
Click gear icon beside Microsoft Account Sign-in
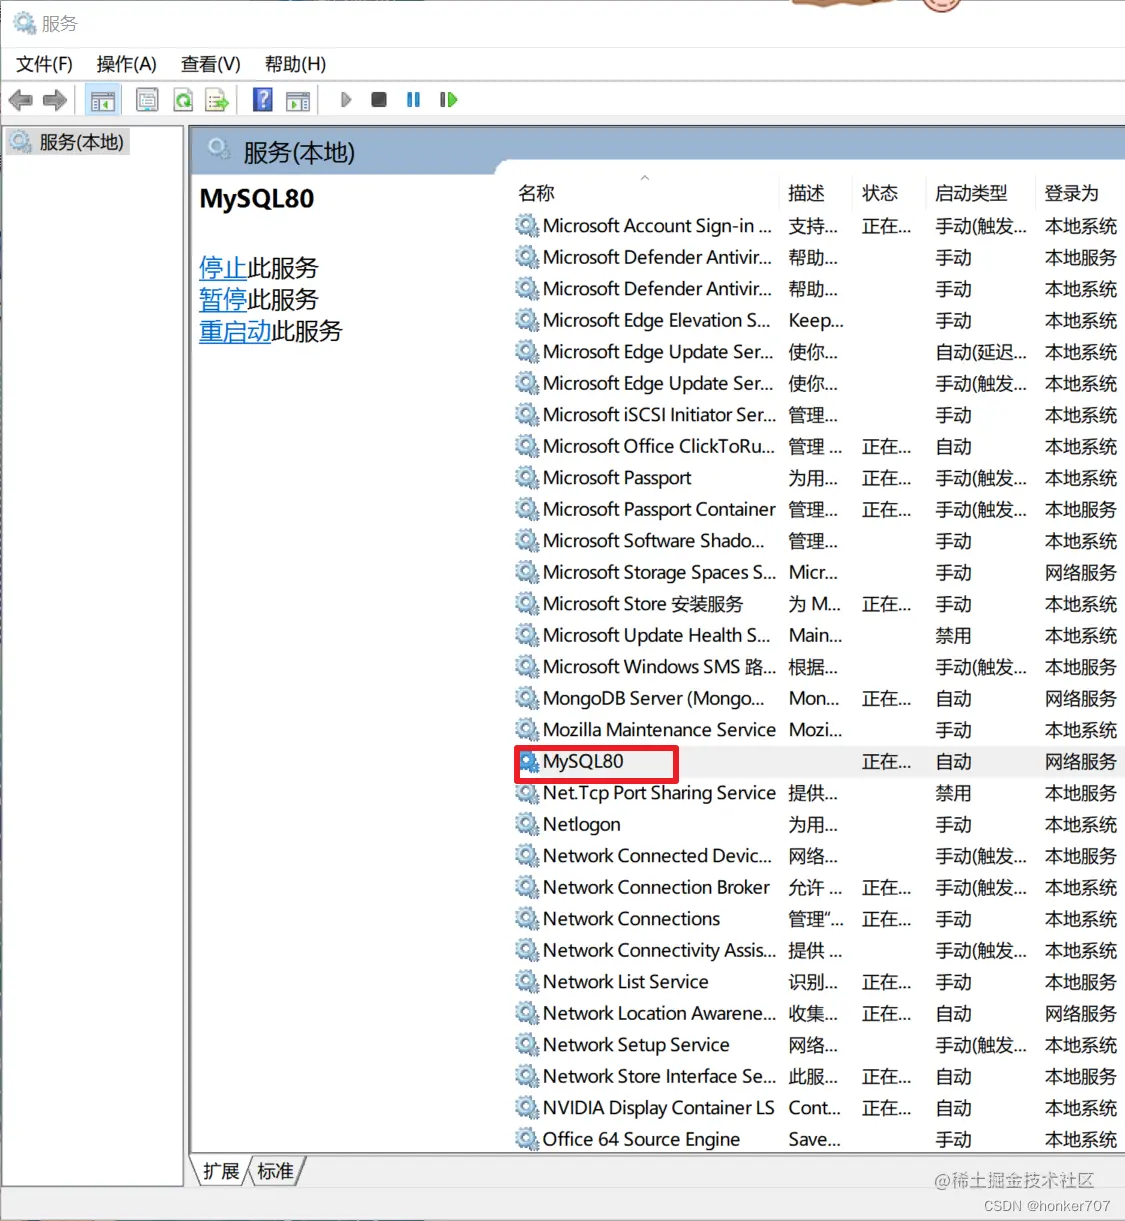528,226
